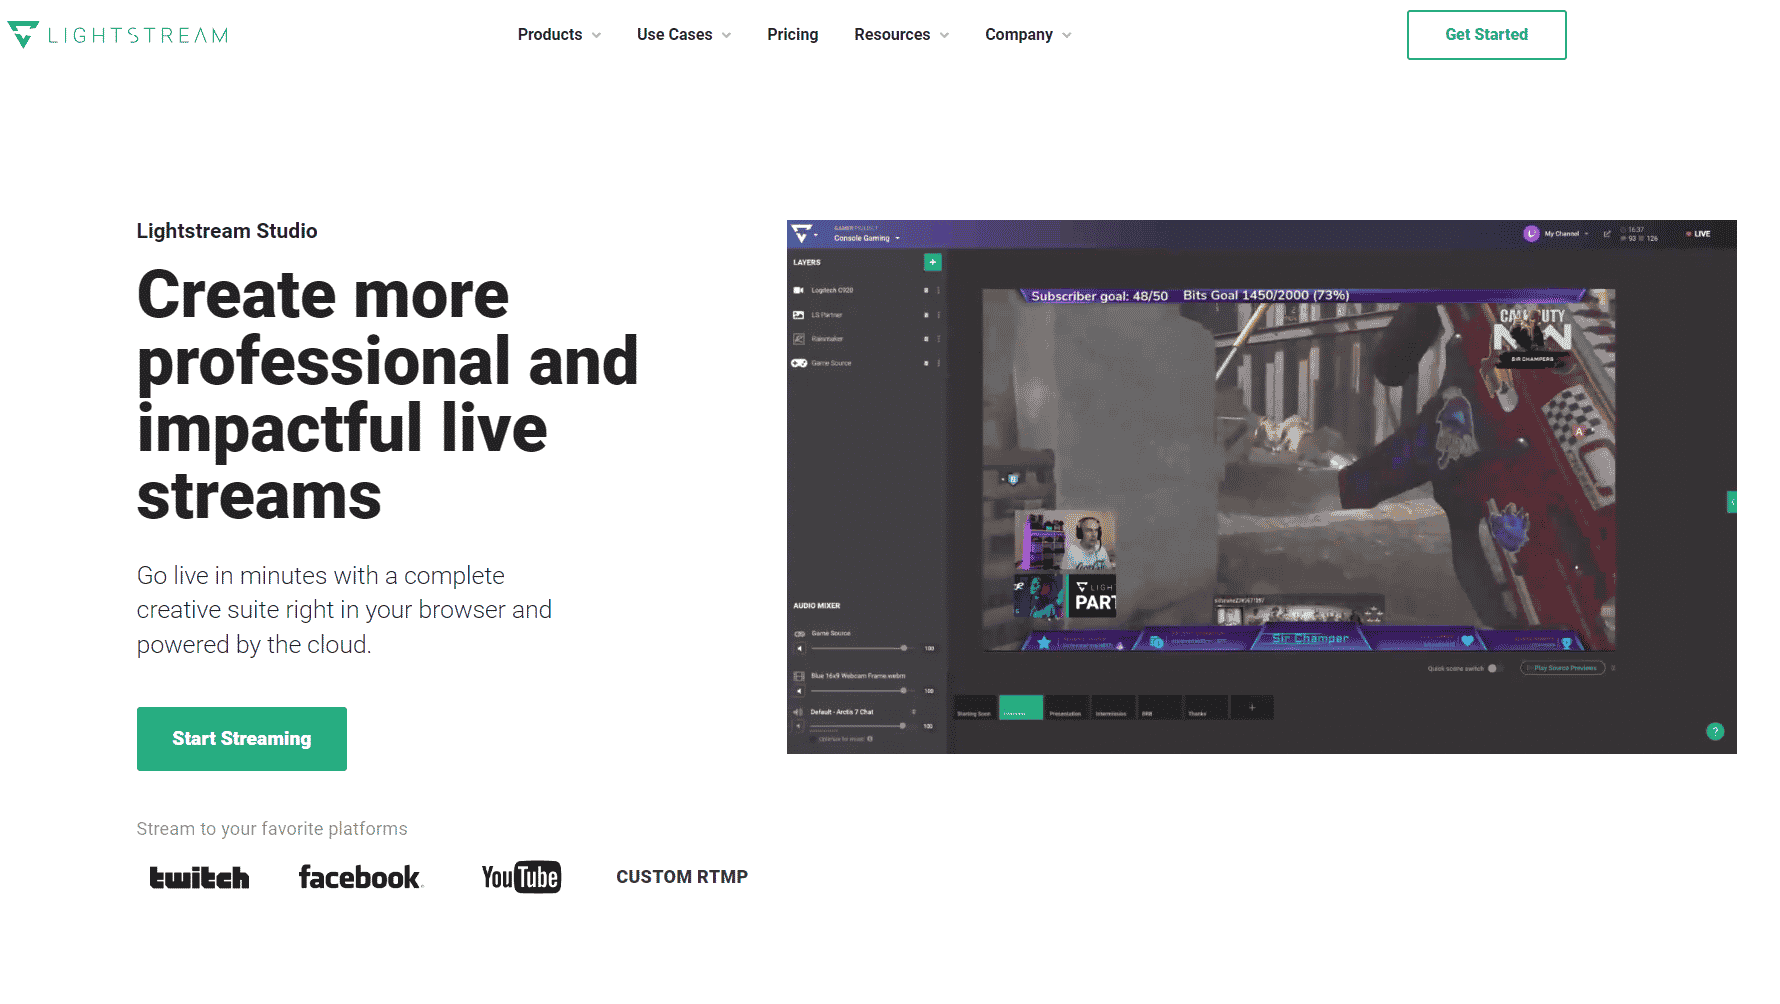Click the Game Source gamepad icon in Layers
The width and height of the screenshot is (1780, 1004).
point(799,363)
